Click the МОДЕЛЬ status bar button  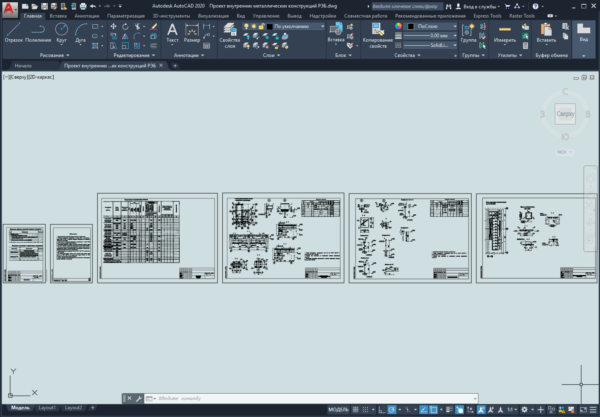(x=339, y=410)
